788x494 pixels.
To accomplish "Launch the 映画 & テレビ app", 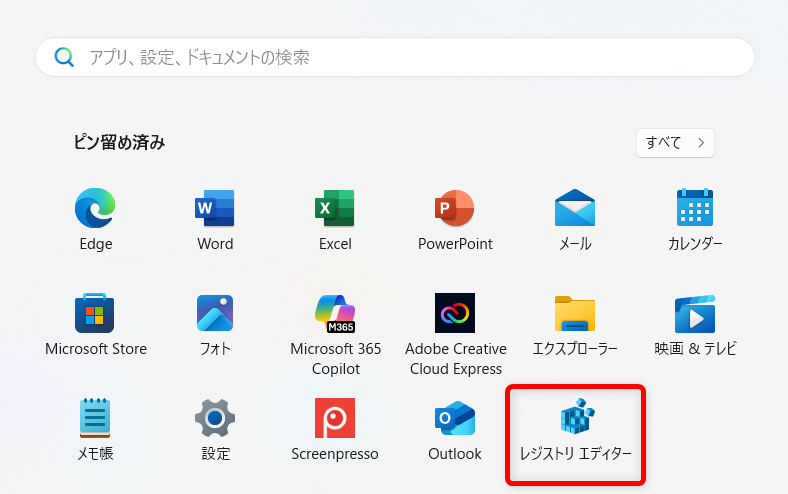I will [695, 314].
